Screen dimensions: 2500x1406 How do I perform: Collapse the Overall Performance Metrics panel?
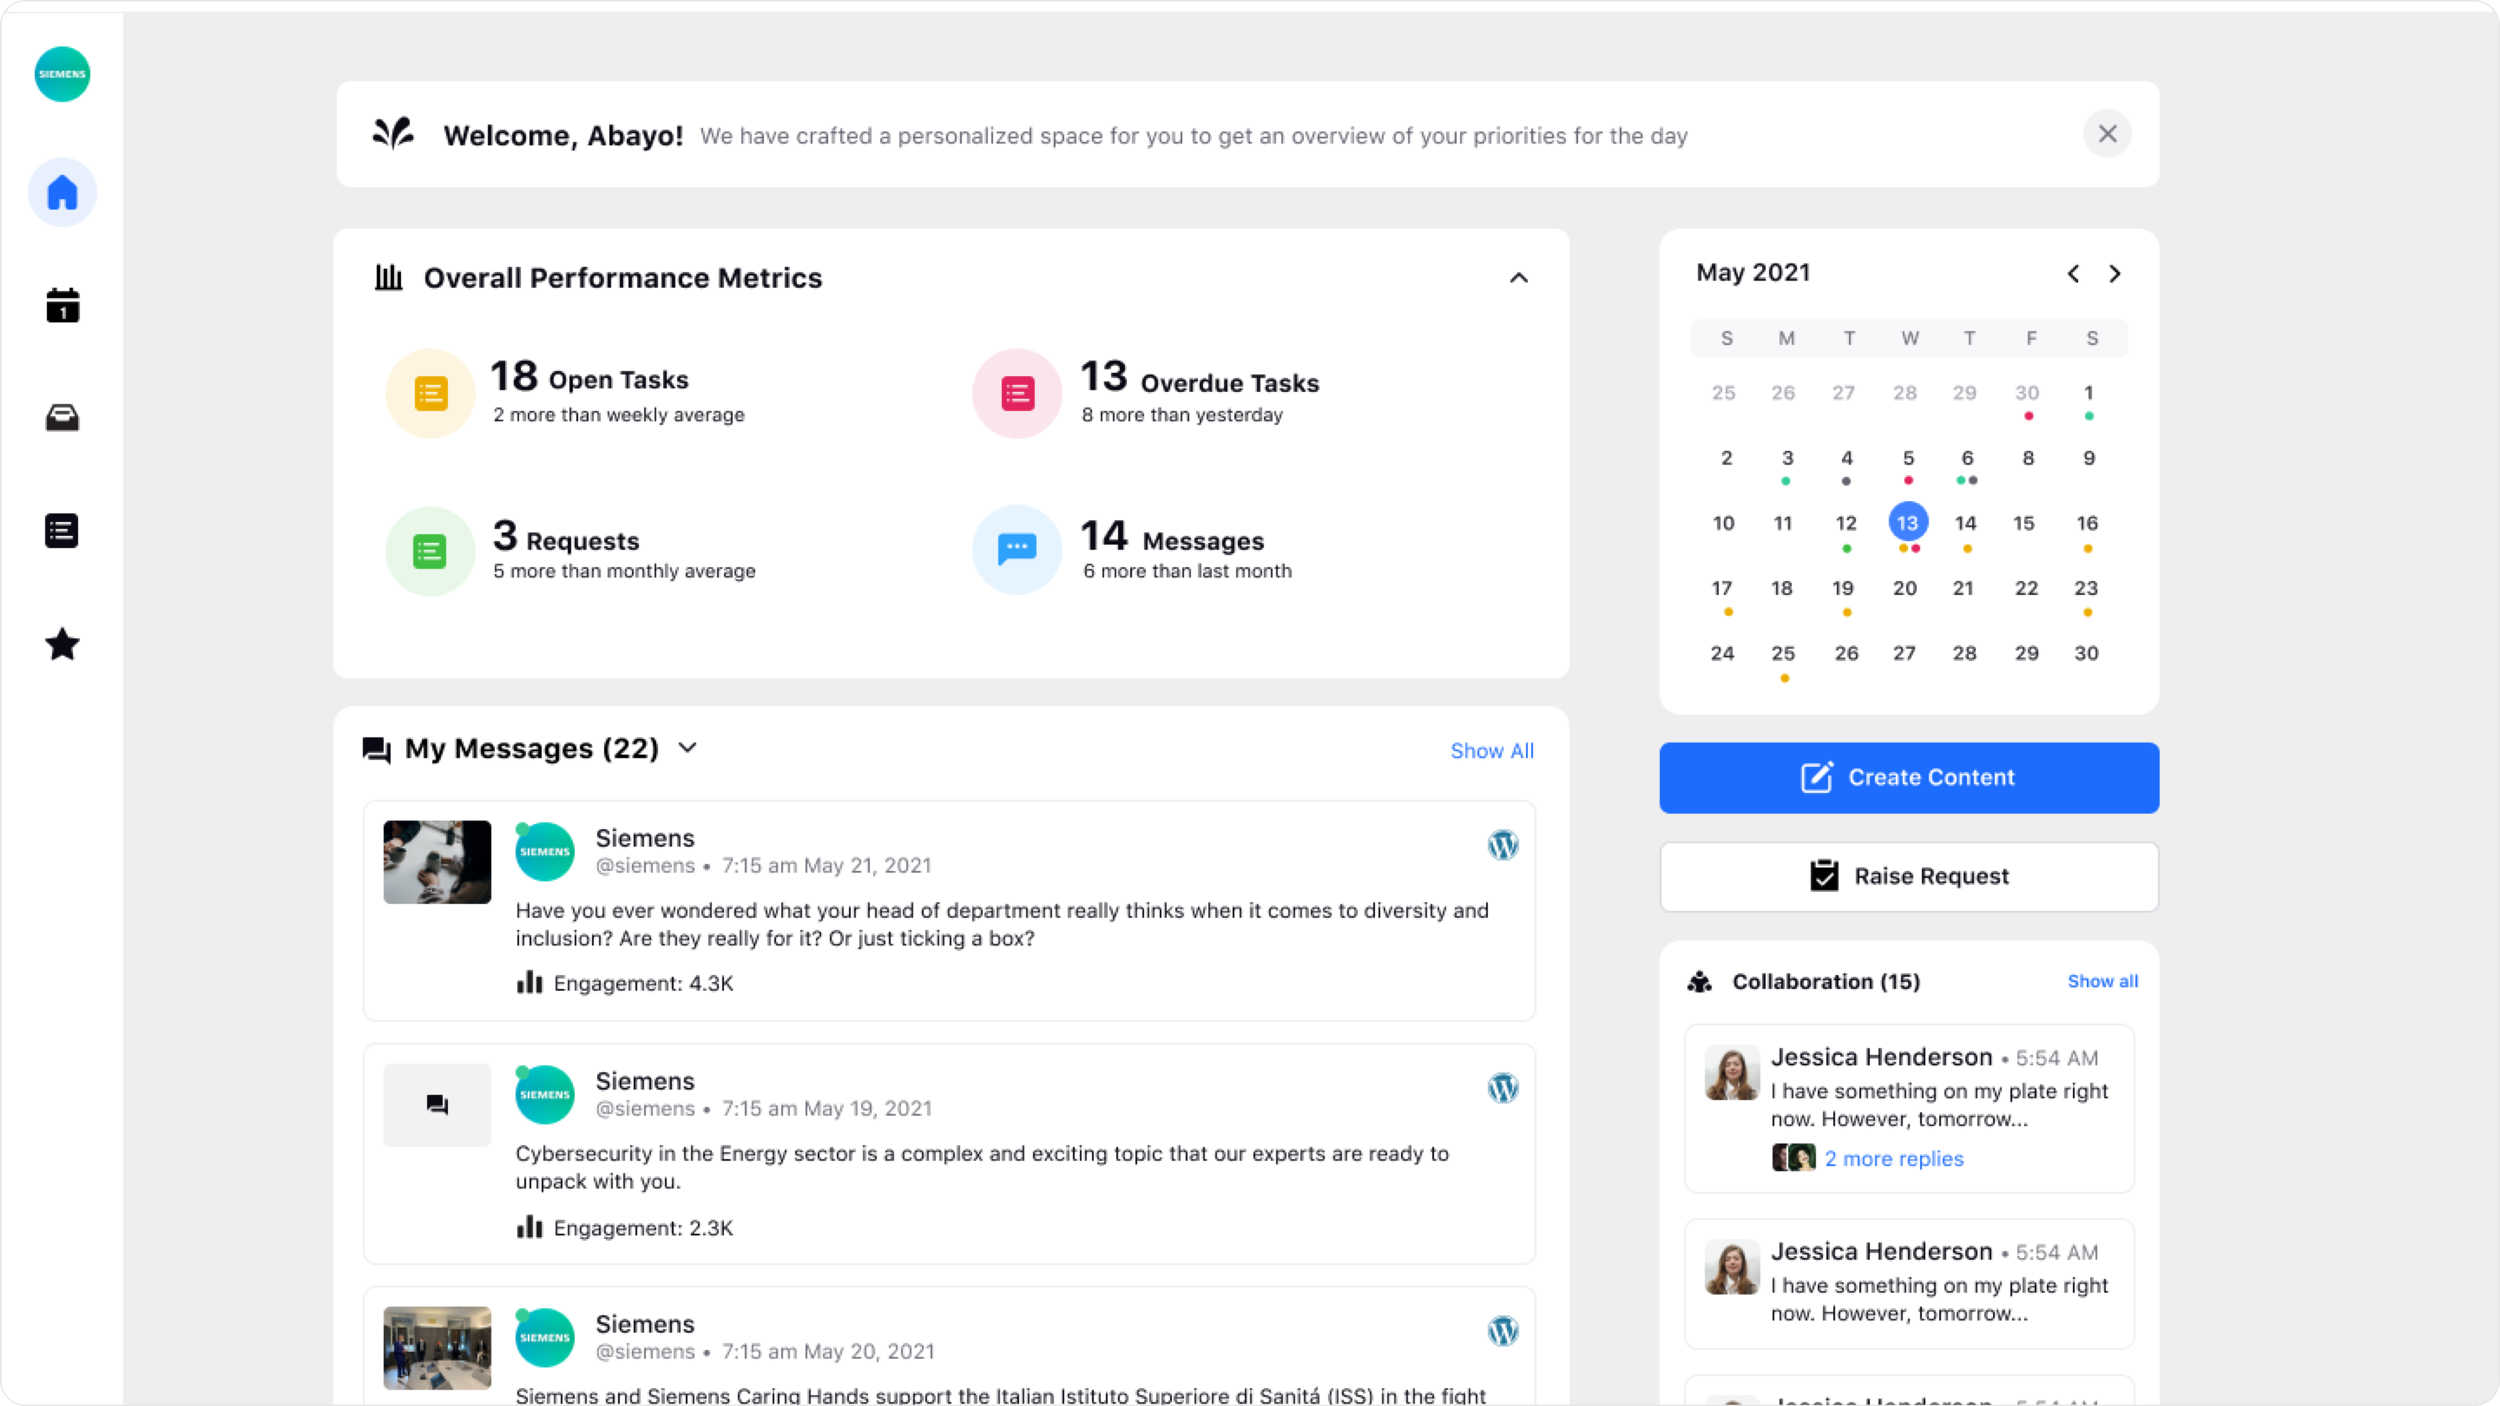pos(1519,278)
